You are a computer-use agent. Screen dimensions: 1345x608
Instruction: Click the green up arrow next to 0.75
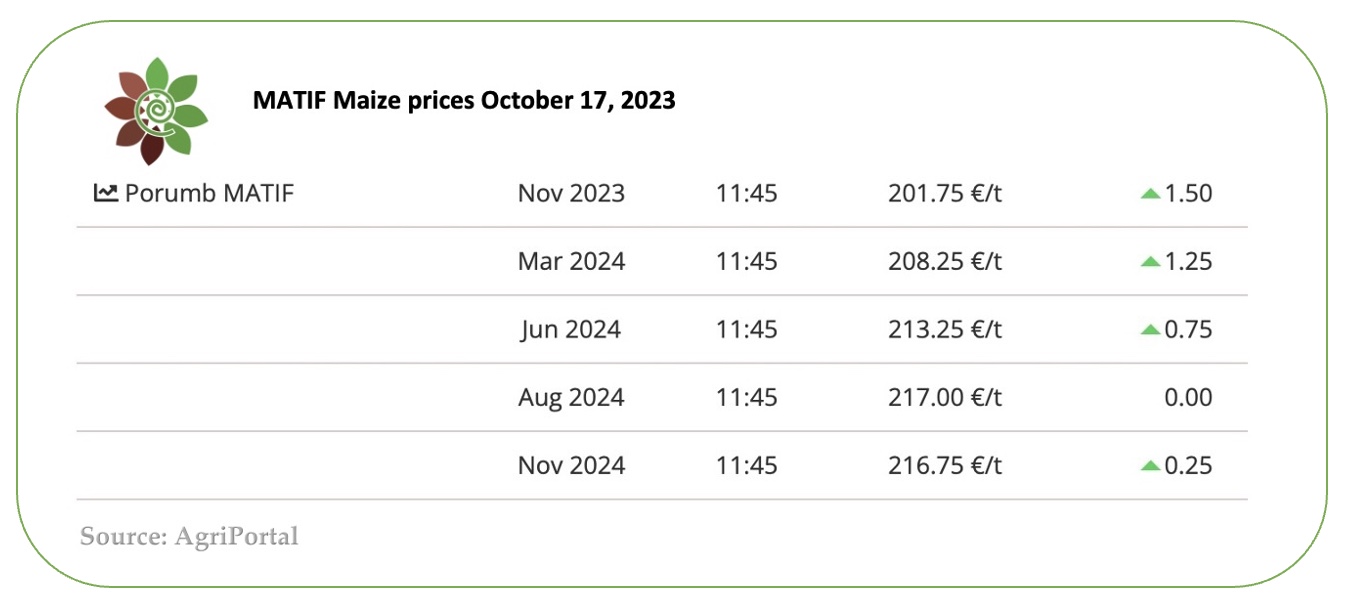(1150, 329)
